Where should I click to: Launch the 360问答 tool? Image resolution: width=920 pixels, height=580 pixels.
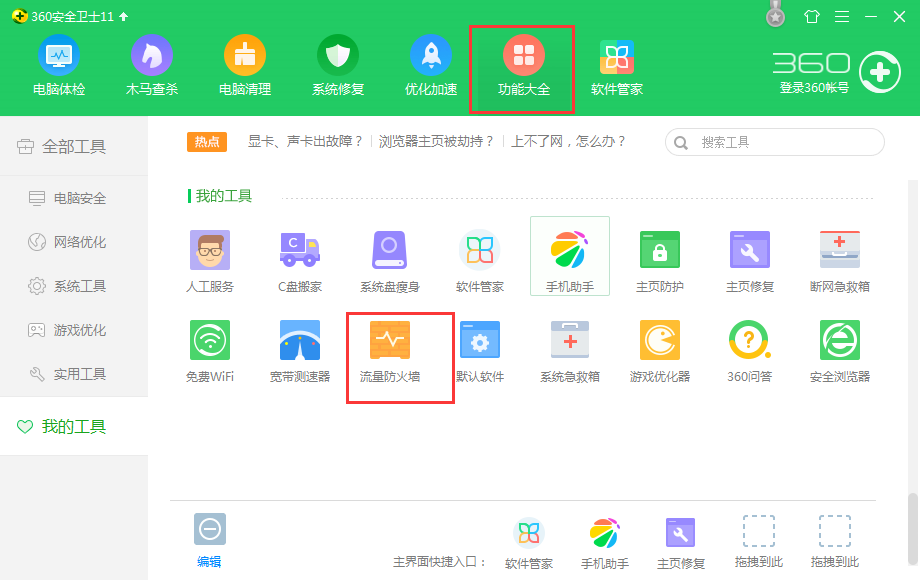(750, 351)
